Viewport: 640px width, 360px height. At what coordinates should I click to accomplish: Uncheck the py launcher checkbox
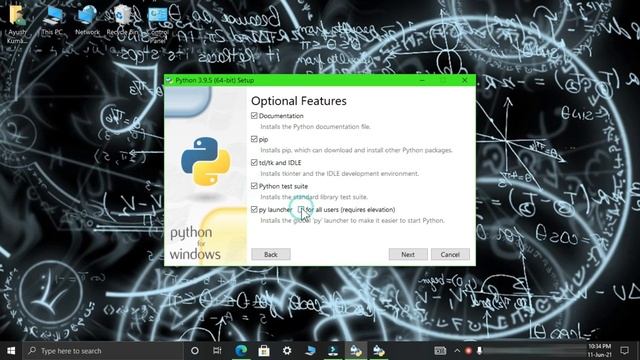pyautogui.click(x=254, y=209)
